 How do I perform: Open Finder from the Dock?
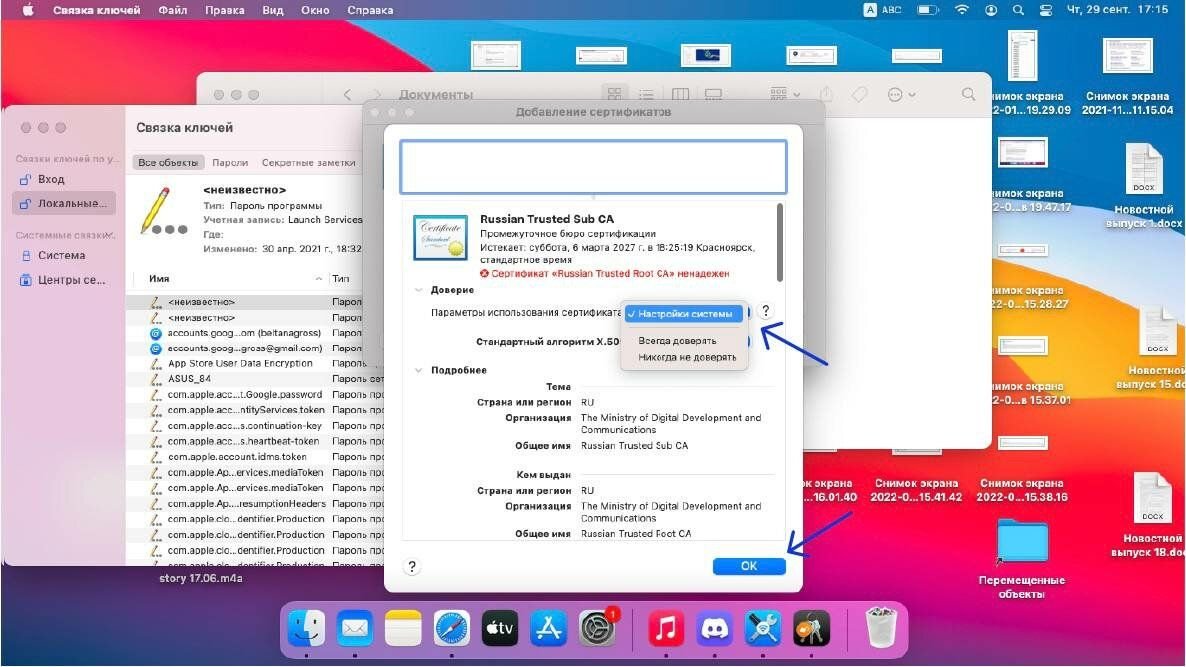[306, 628]
